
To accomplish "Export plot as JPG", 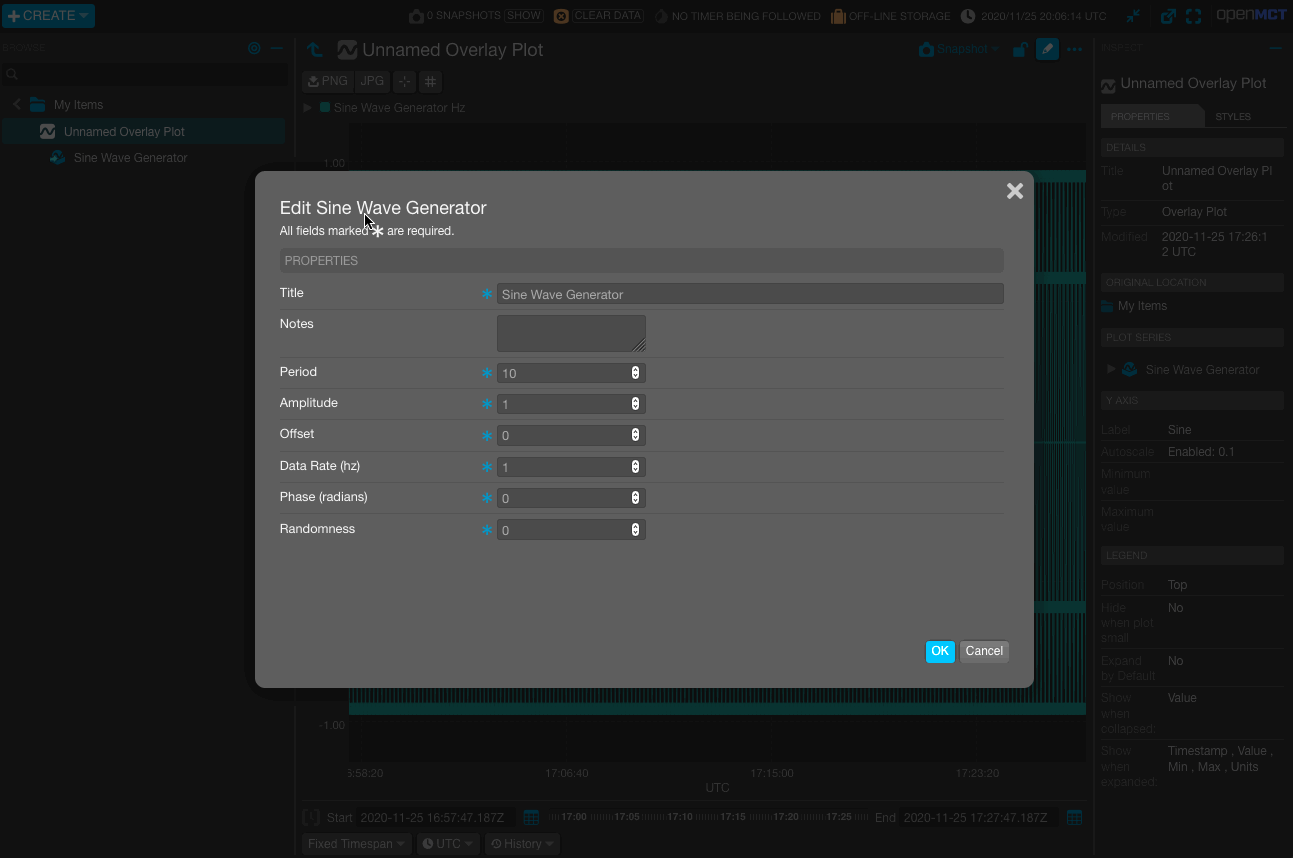I will coord(372,81).
